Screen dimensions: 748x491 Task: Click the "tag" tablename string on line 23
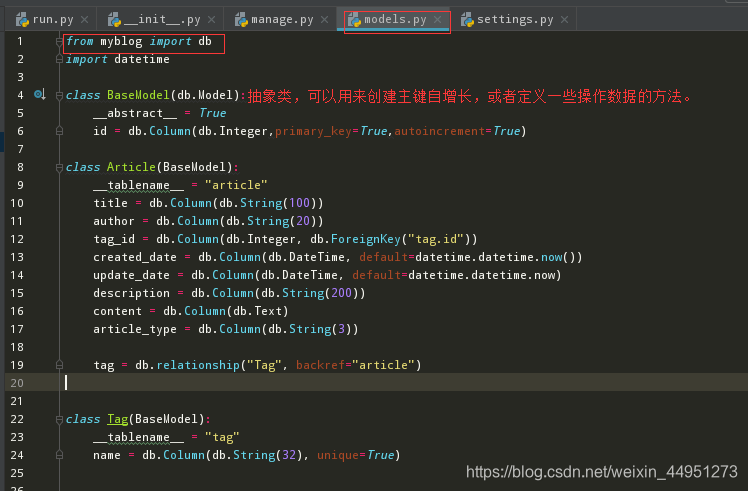click(x=222, y=437)
